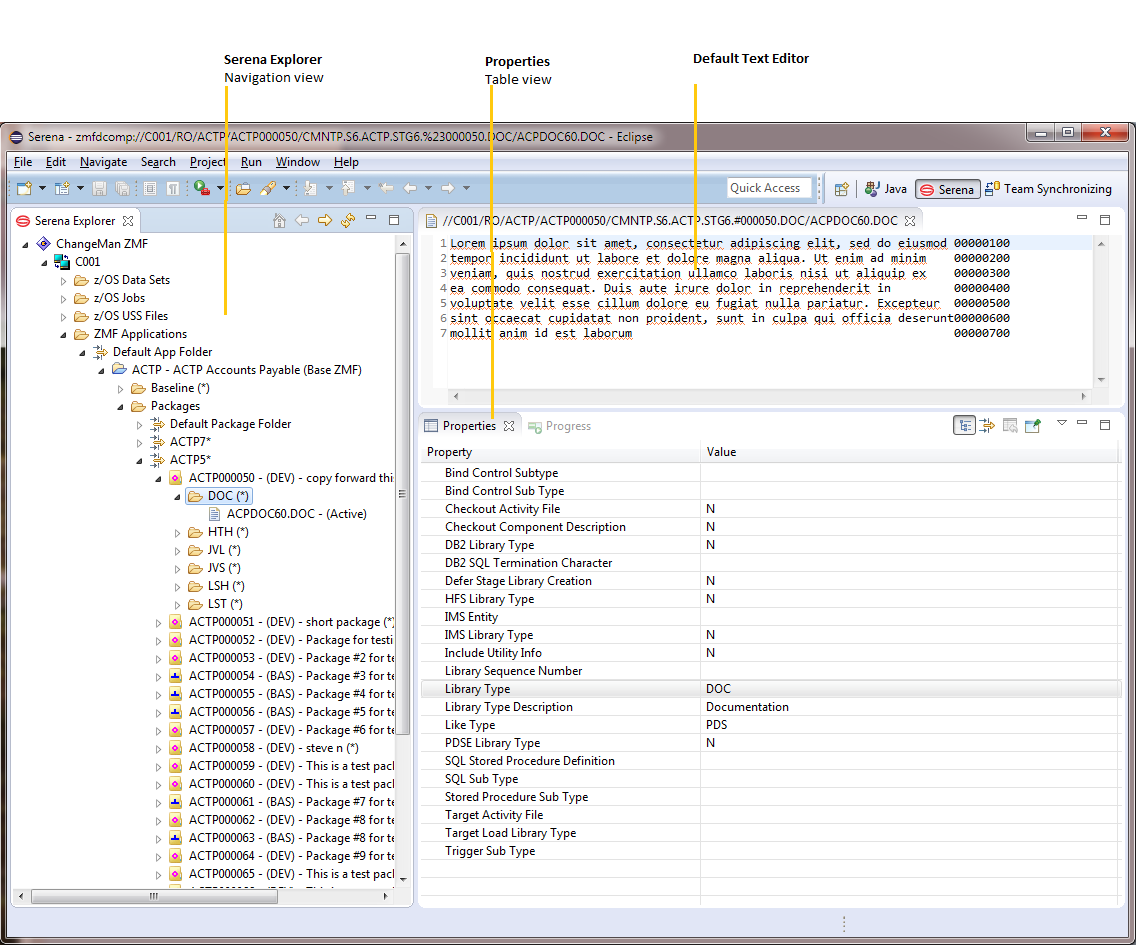This screenshot has height=946, width=1137.
Task: Open the Search menu
Action: (158, 162)
